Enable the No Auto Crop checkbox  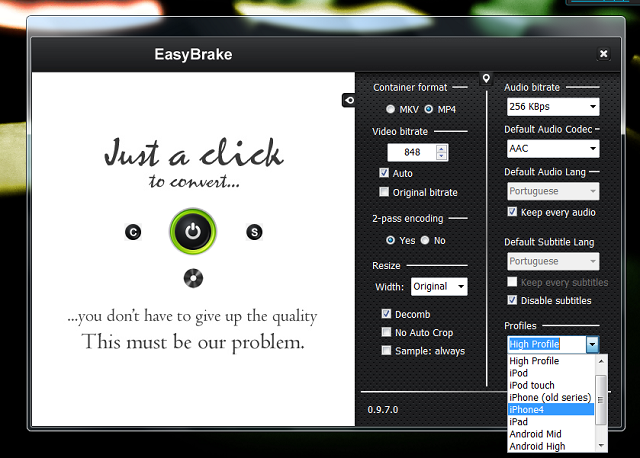coord(386,332)
